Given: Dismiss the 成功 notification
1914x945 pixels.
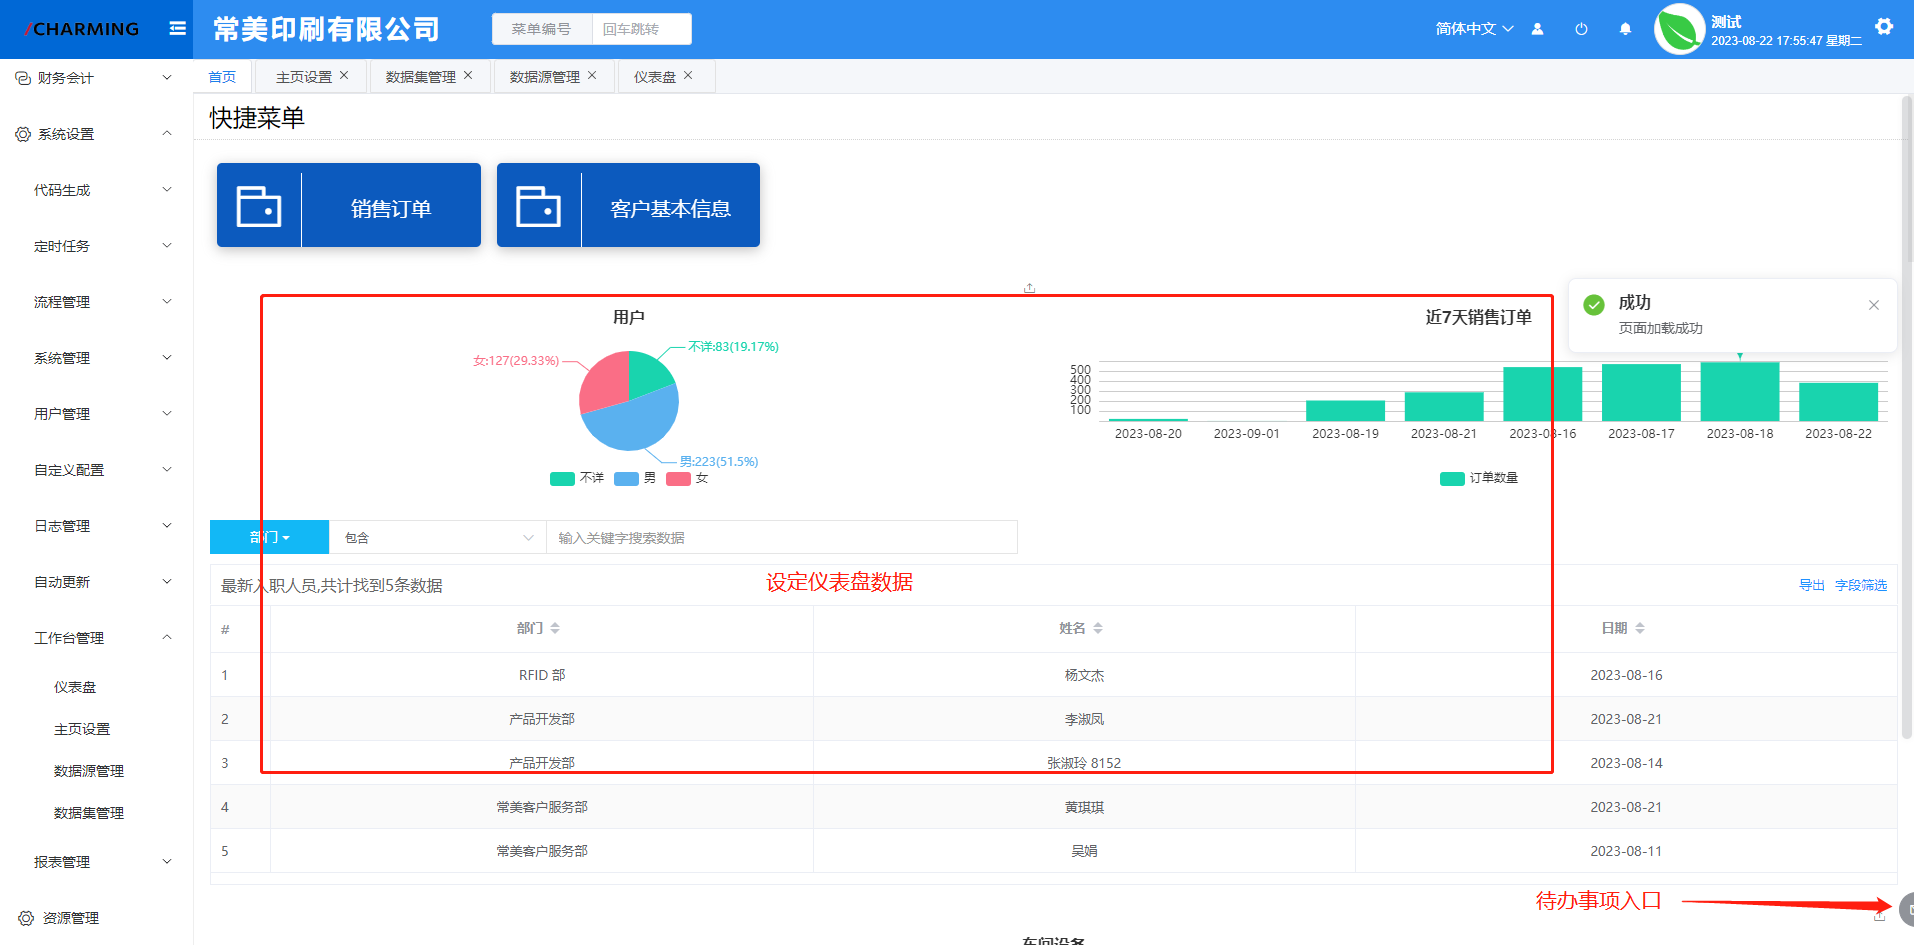Looking at the screenshot, I should (1874, 305).
